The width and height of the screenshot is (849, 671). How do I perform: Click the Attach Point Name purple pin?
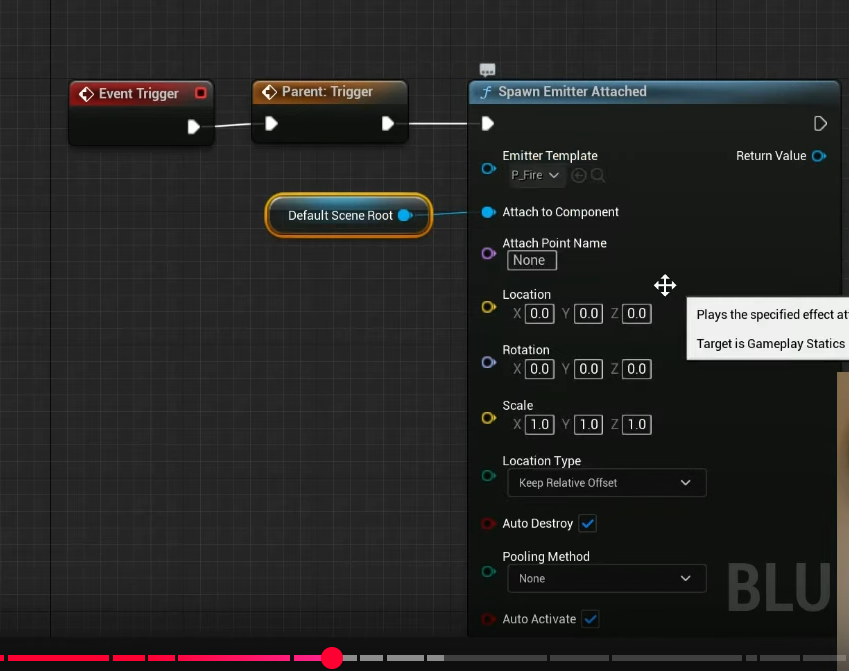coord(488,254)
